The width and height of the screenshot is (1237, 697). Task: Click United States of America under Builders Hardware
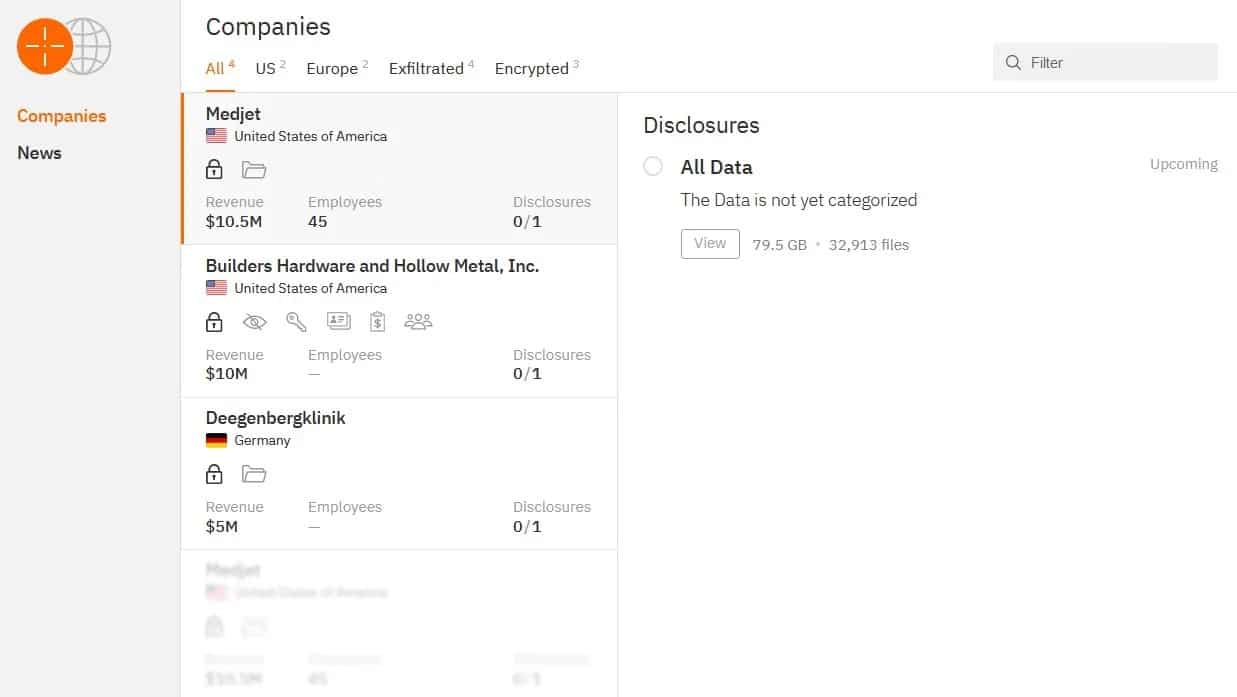(x=311, y=288)
